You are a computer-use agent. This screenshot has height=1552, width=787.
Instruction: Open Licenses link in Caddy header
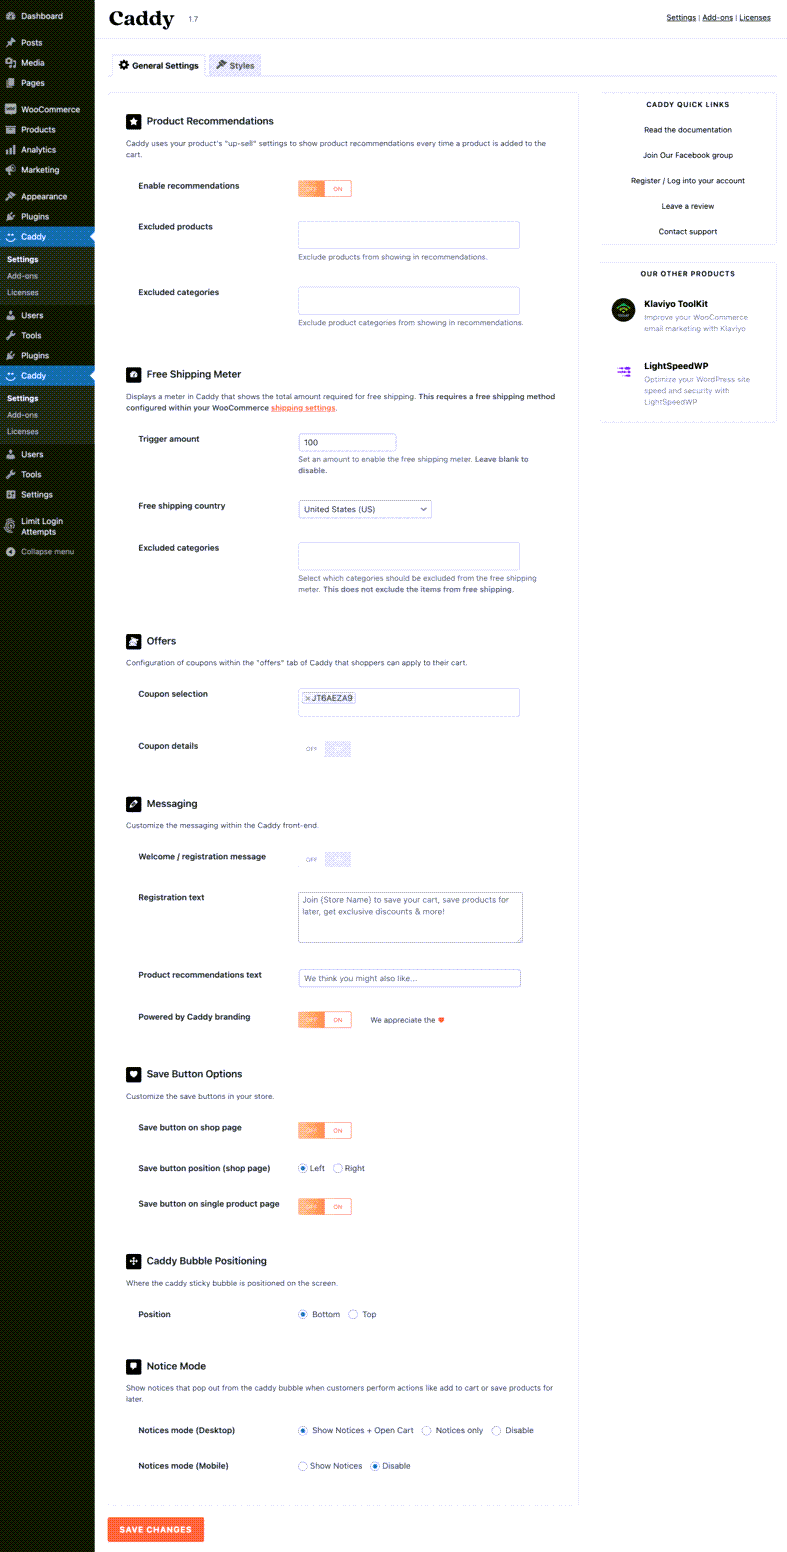pyautogui.click(x=755, y=18)
